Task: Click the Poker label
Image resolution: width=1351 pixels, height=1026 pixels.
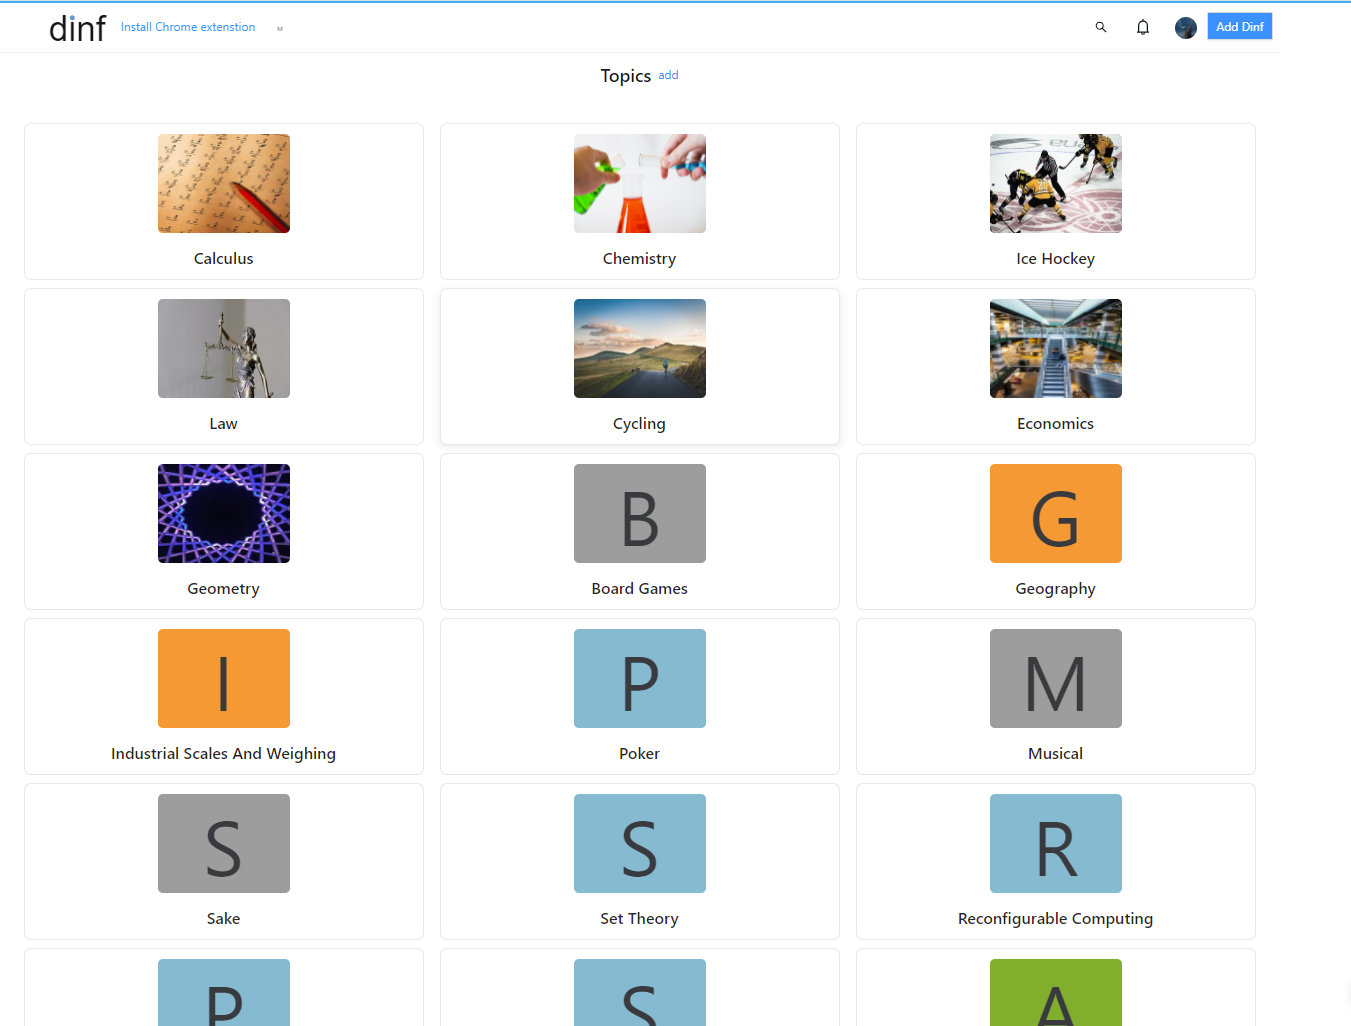Action: tap(640, 754)
